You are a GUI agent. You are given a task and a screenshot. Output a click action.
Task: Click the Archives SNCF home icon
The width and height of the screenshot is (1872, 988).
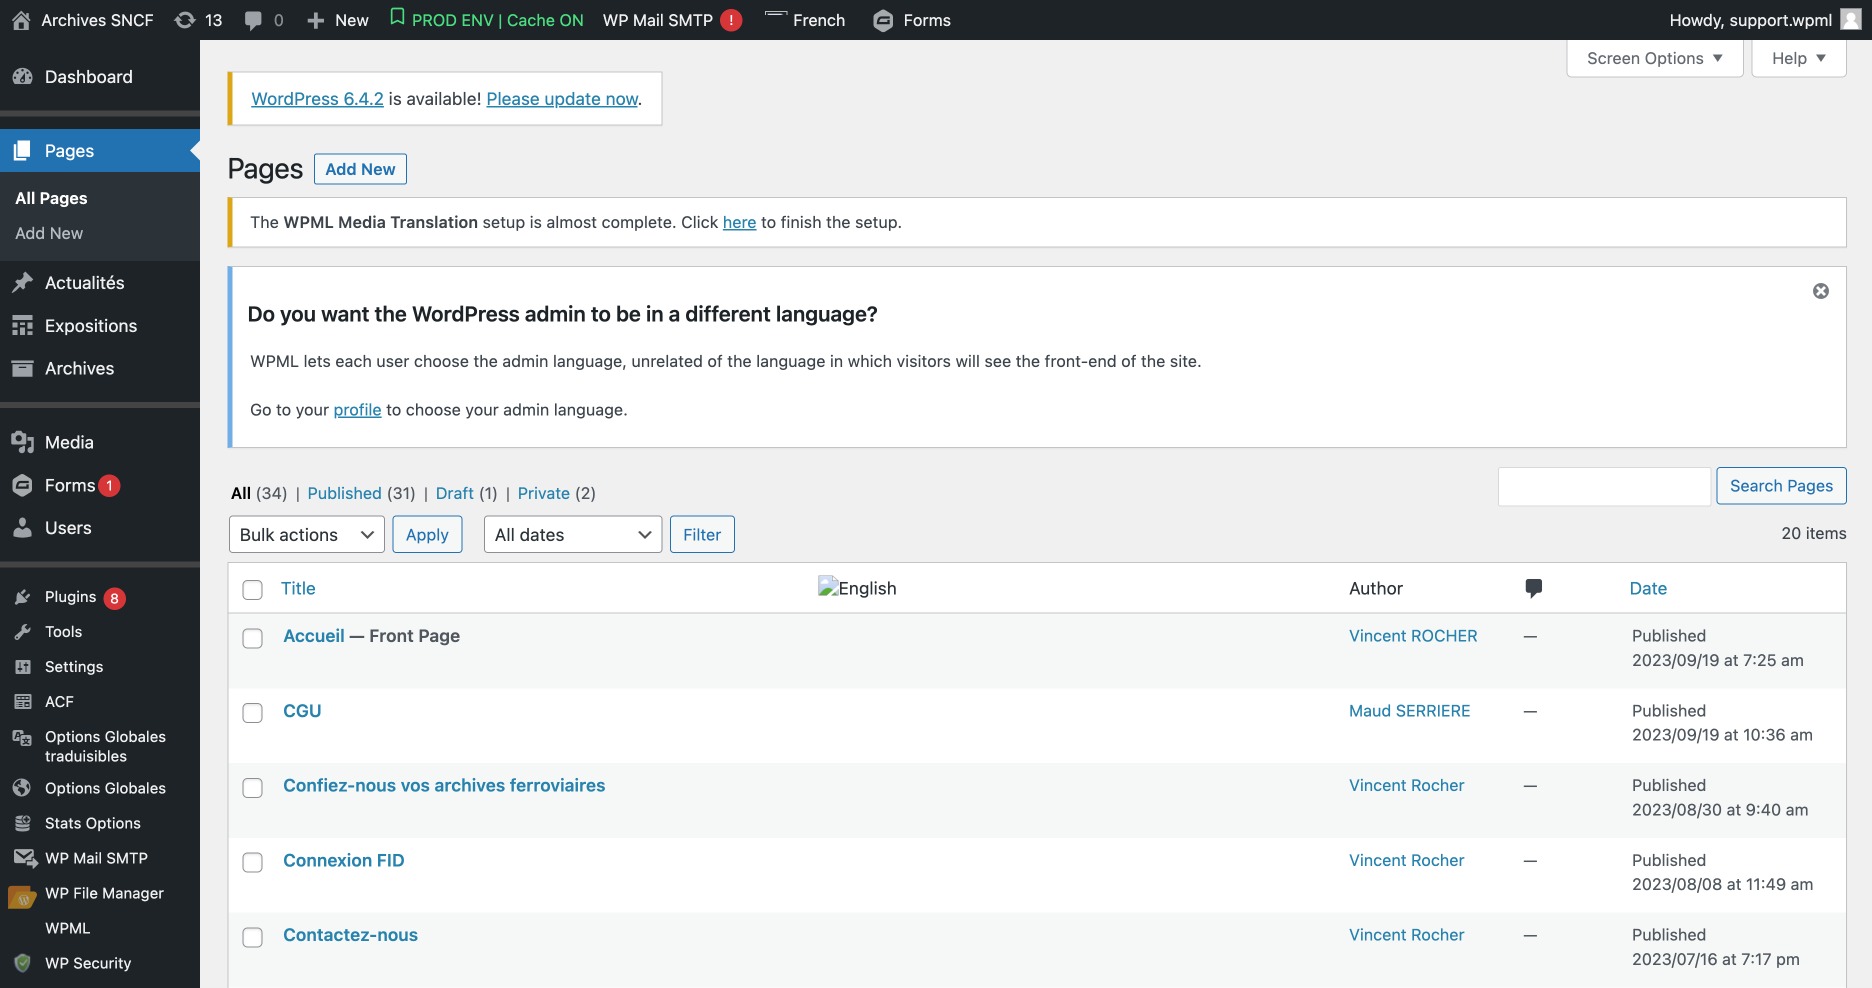(x=21, y=20)
